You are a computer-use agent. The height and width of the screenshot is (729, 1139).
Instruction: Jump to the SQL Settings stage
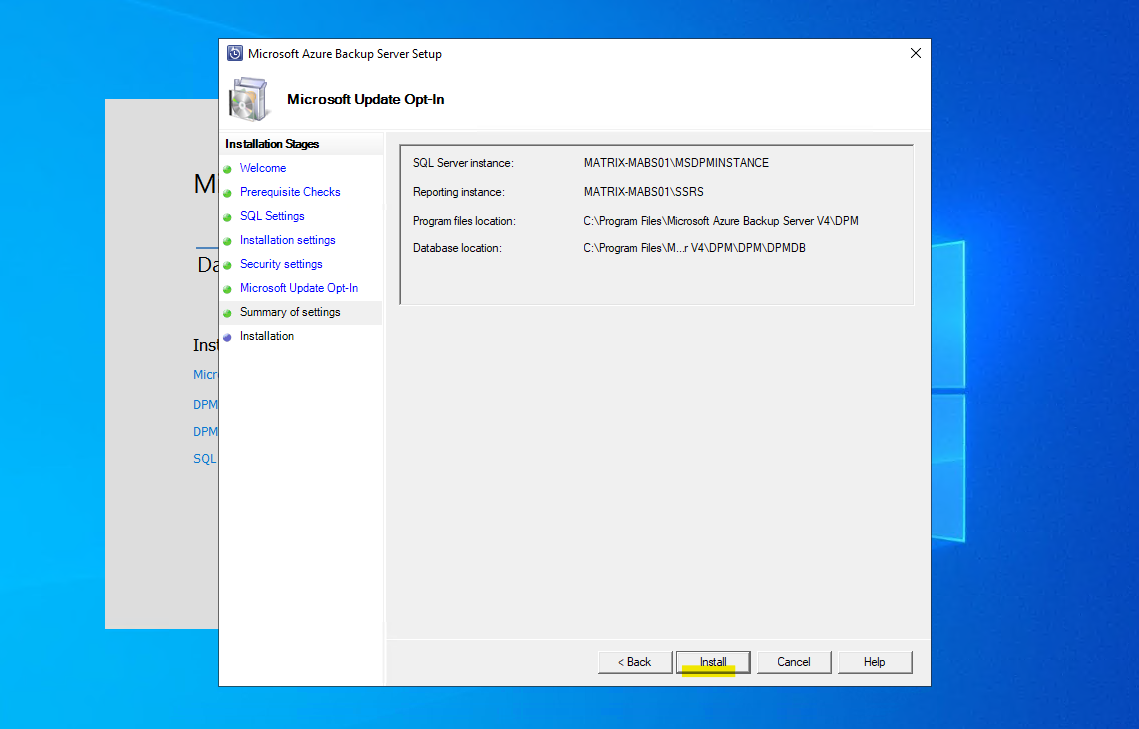[x=272, y=216]
